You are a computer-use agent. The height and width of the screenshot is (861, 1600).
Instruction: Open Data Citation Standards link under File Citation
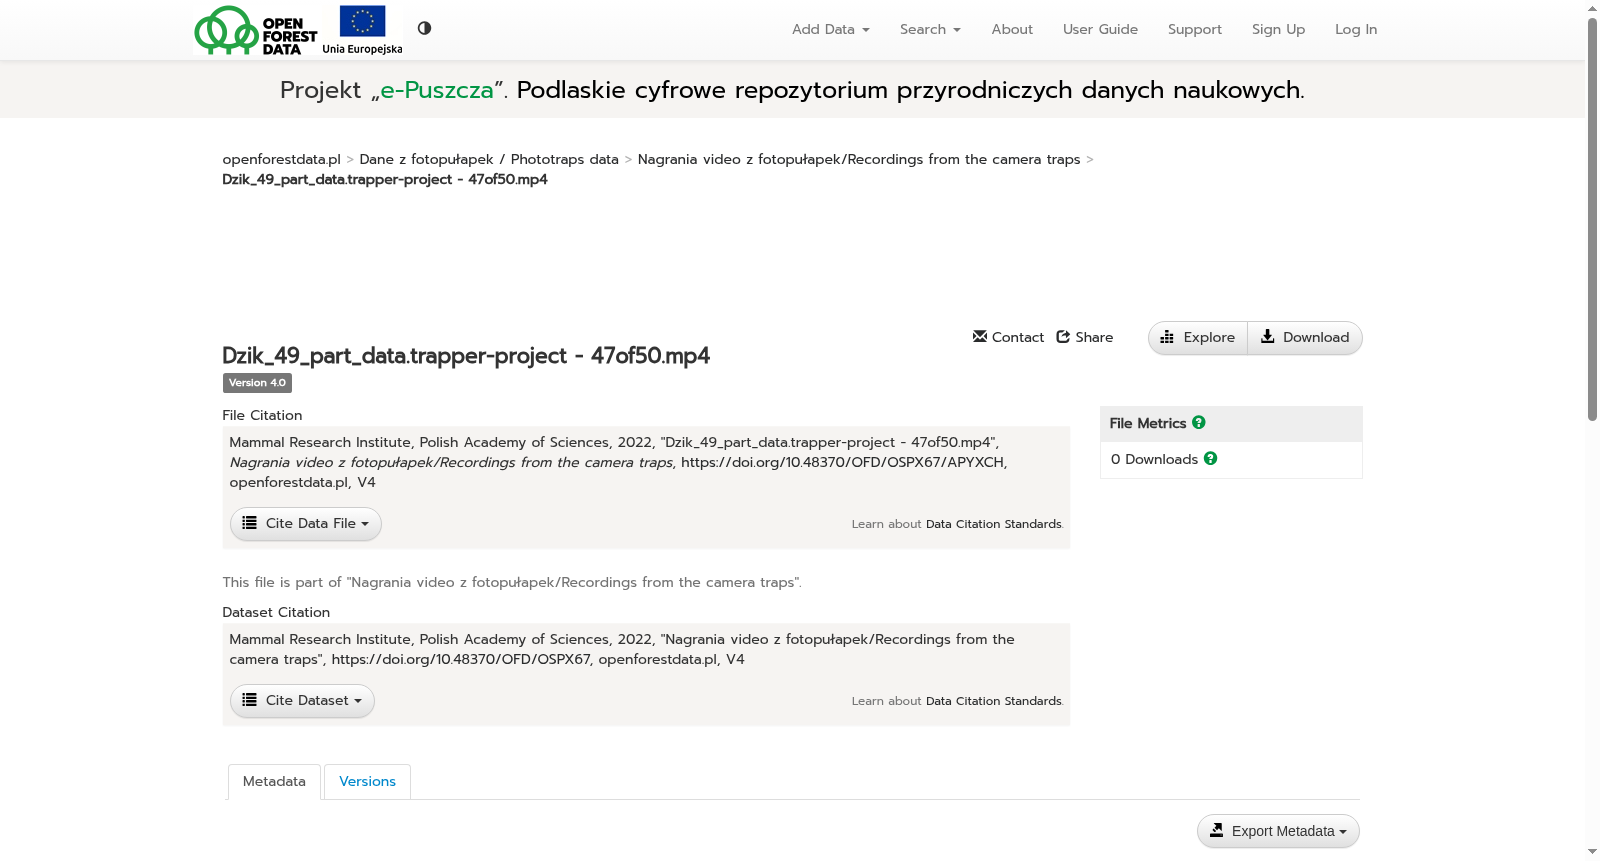pyautogui.click(x=993, y=524)
